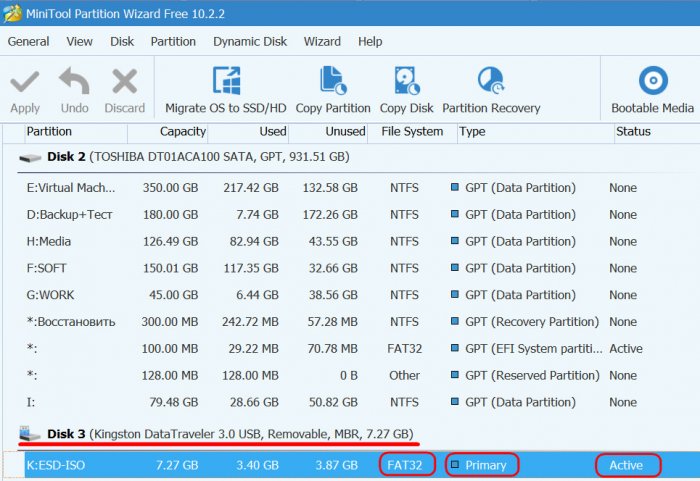Image resolution: width=700 pixels, height=481 pixels.
Task: Click GPT (Recovery Partition) type text
Action: 532,322
